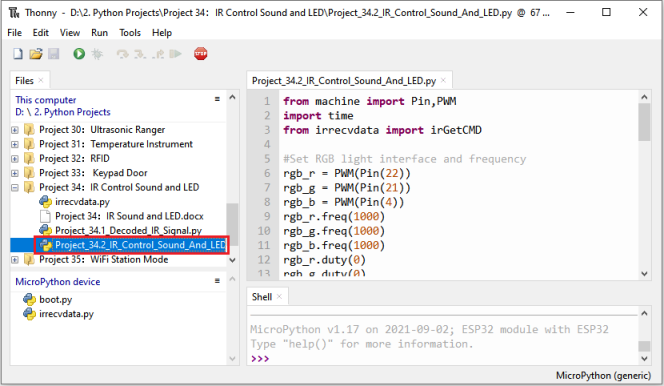This screenshot has height=386, width=664.
Task: Expand Project 33: Keypad Door folder
Action: pos(15,173)
